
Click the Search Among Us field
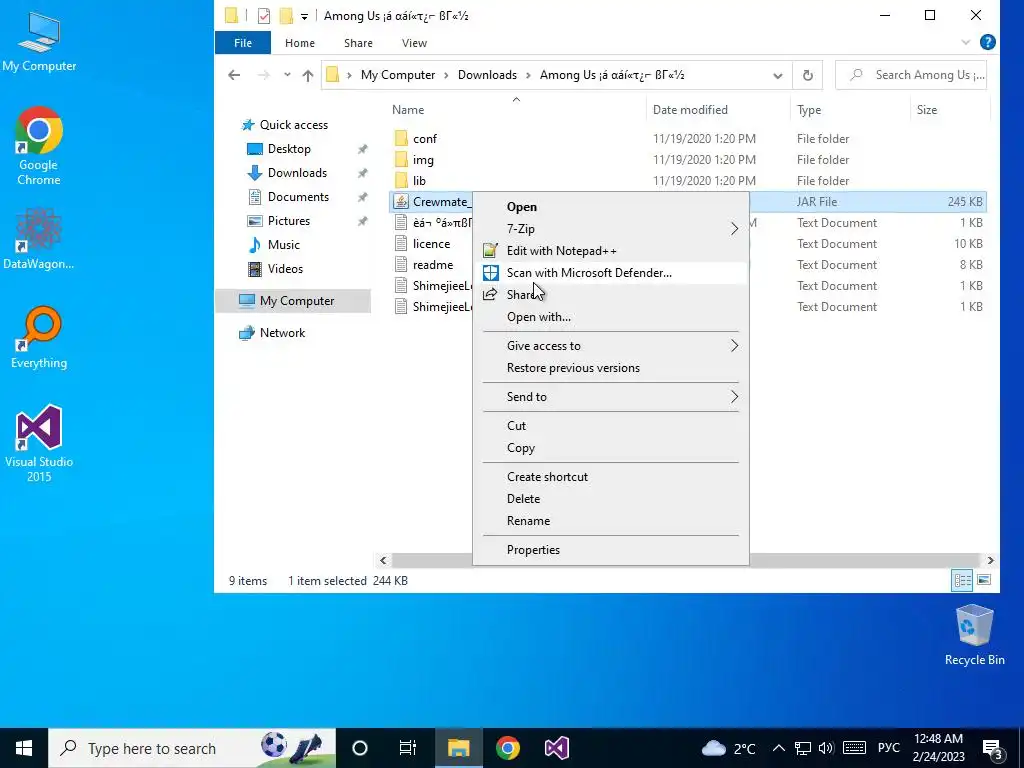[912, 75]
